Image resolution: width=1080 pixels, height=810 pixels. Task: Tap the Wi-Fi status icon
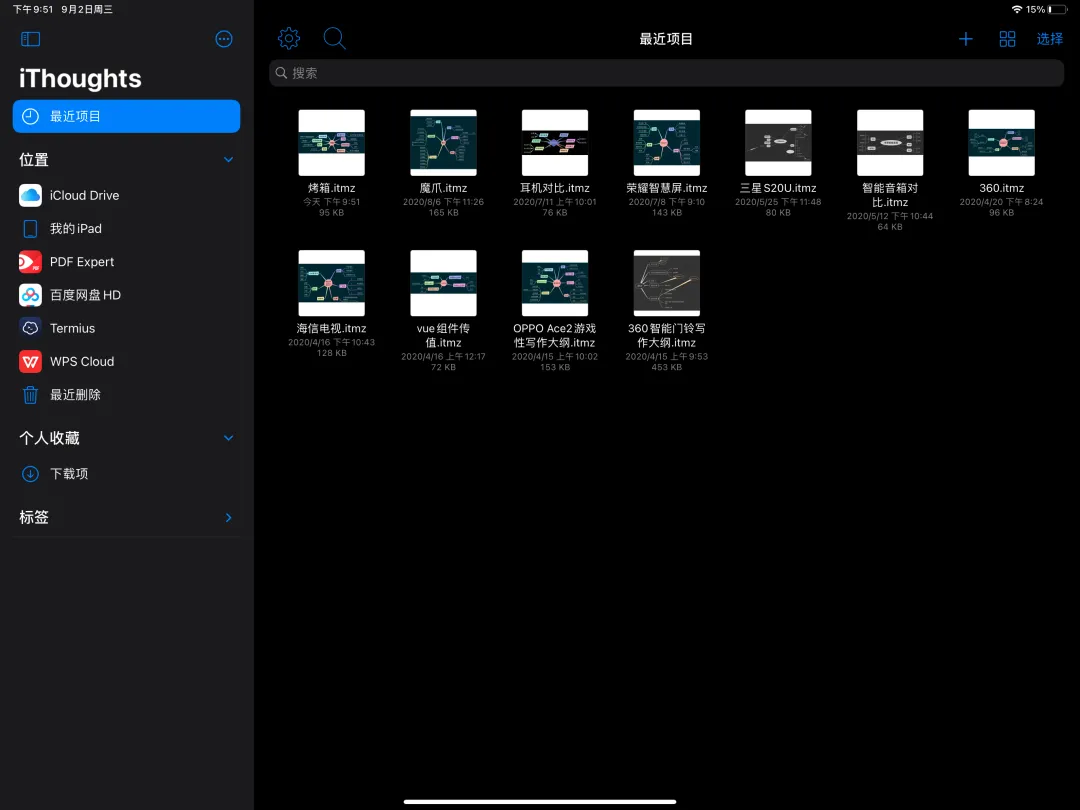click(x=1017, y=10)
